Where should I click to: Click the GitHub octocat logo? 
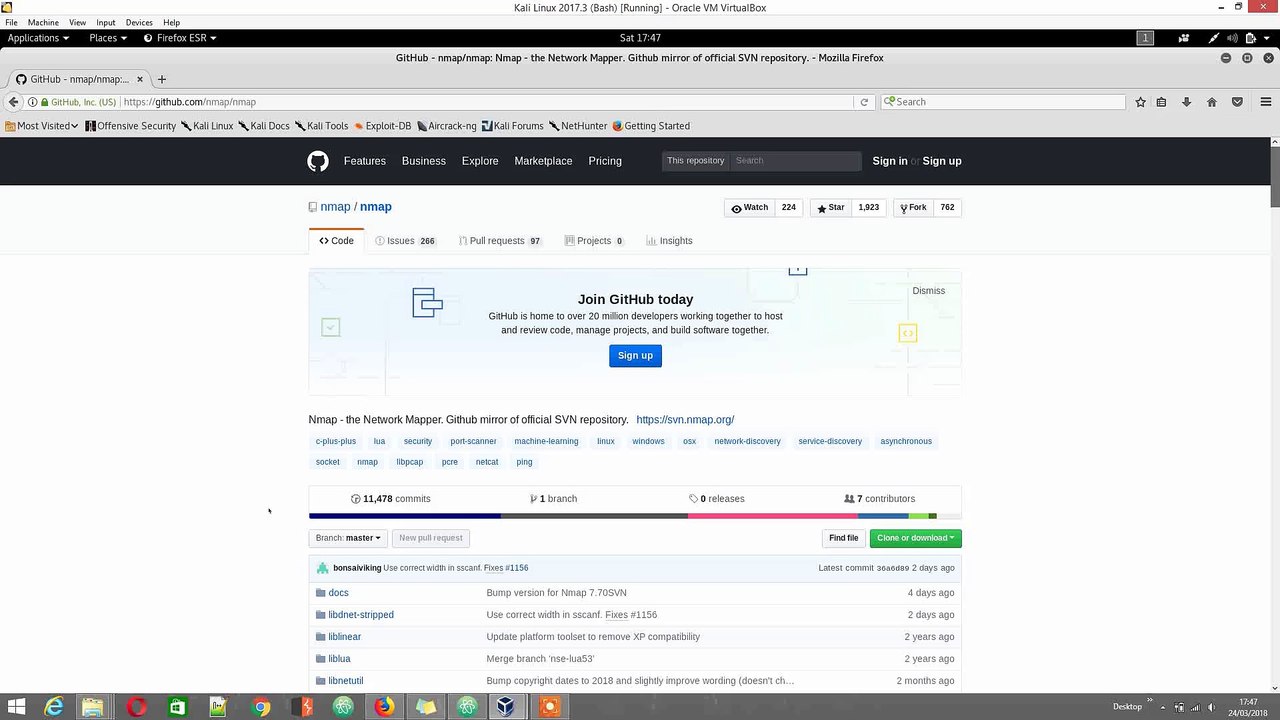point(318,161)
